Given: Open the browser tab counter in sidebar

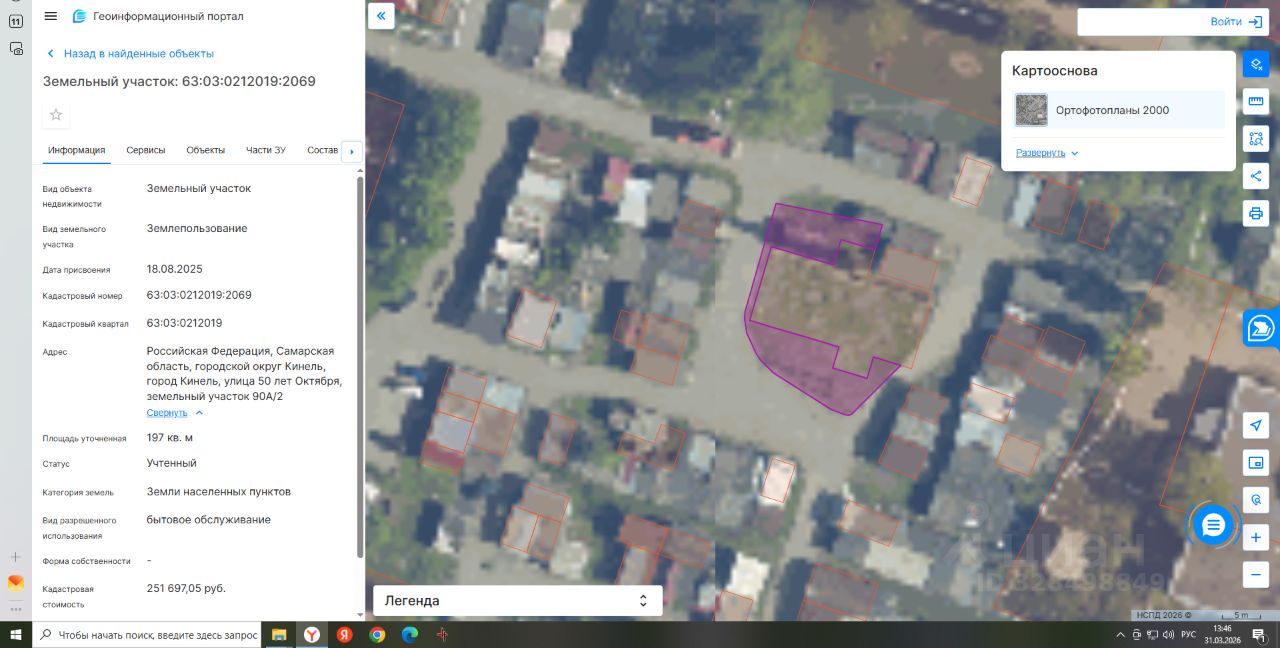Looking at the screenshot, I should [15, 20].
